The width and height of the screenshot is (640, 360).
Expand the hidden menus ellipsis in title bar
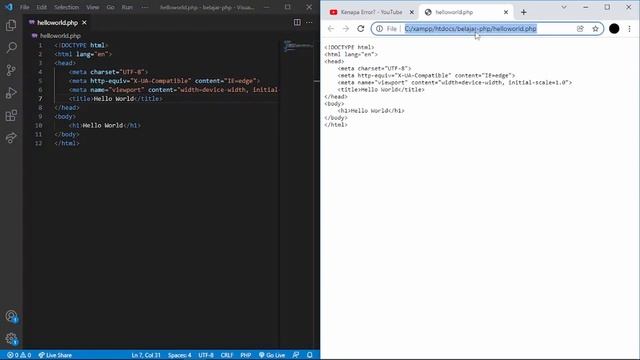click(x=145, y=7)
